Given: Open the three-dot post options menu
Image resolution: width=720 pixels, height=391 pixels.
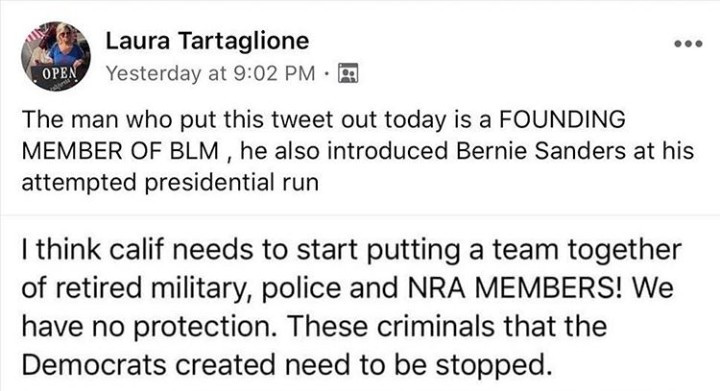Looking at the screenshot, I should coord(688,44).
